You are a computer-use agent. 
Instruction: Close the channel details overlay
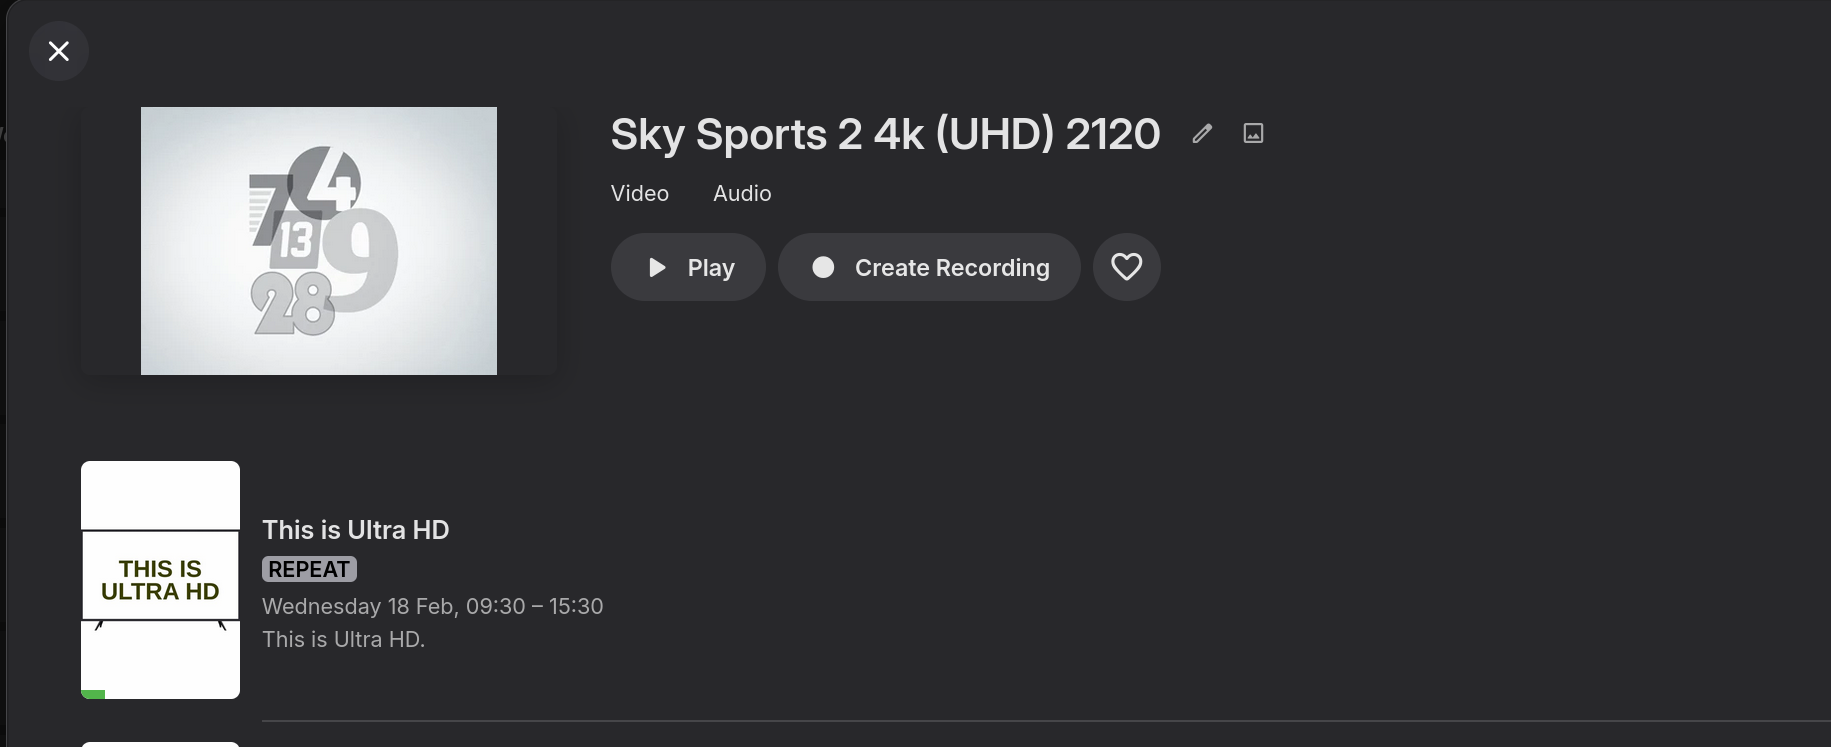(x=59, y=51)
